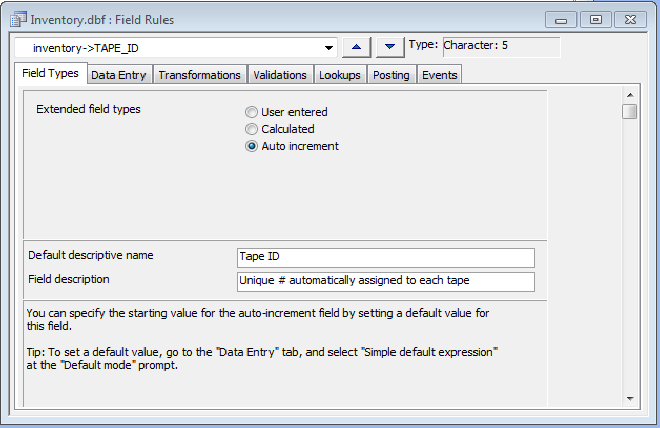
Task: Maximize the Field Rules window
Action: coord(596,20)
